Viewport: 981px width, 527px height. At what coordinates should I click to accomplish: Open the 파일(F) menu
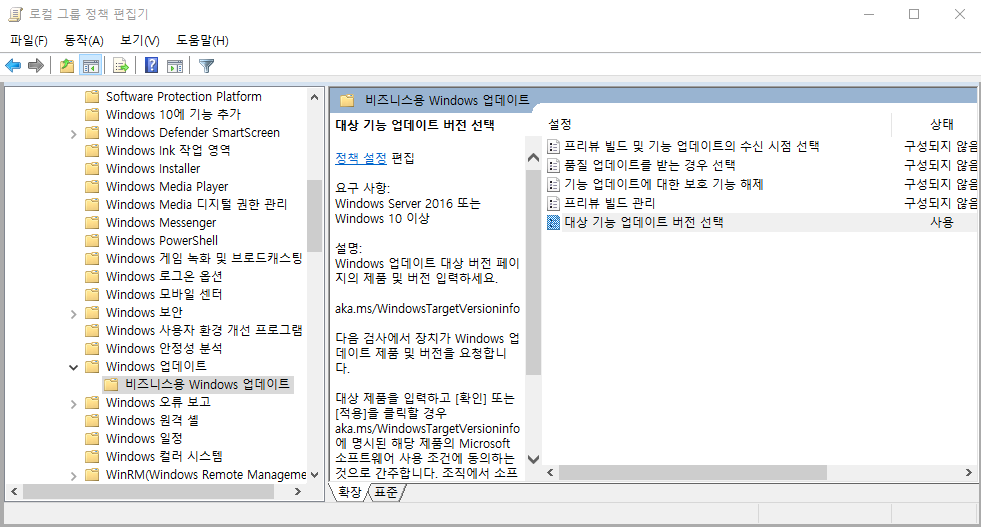coord(29,41)
